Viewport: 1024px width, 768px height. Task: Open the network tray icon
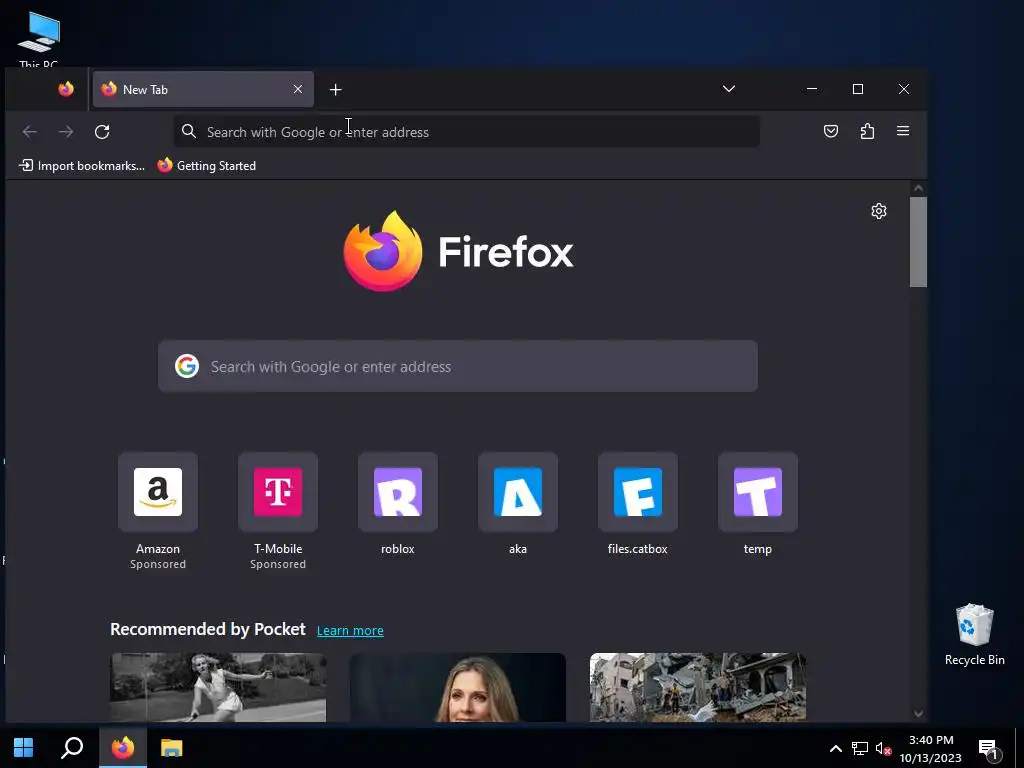[x=859, y=748]
